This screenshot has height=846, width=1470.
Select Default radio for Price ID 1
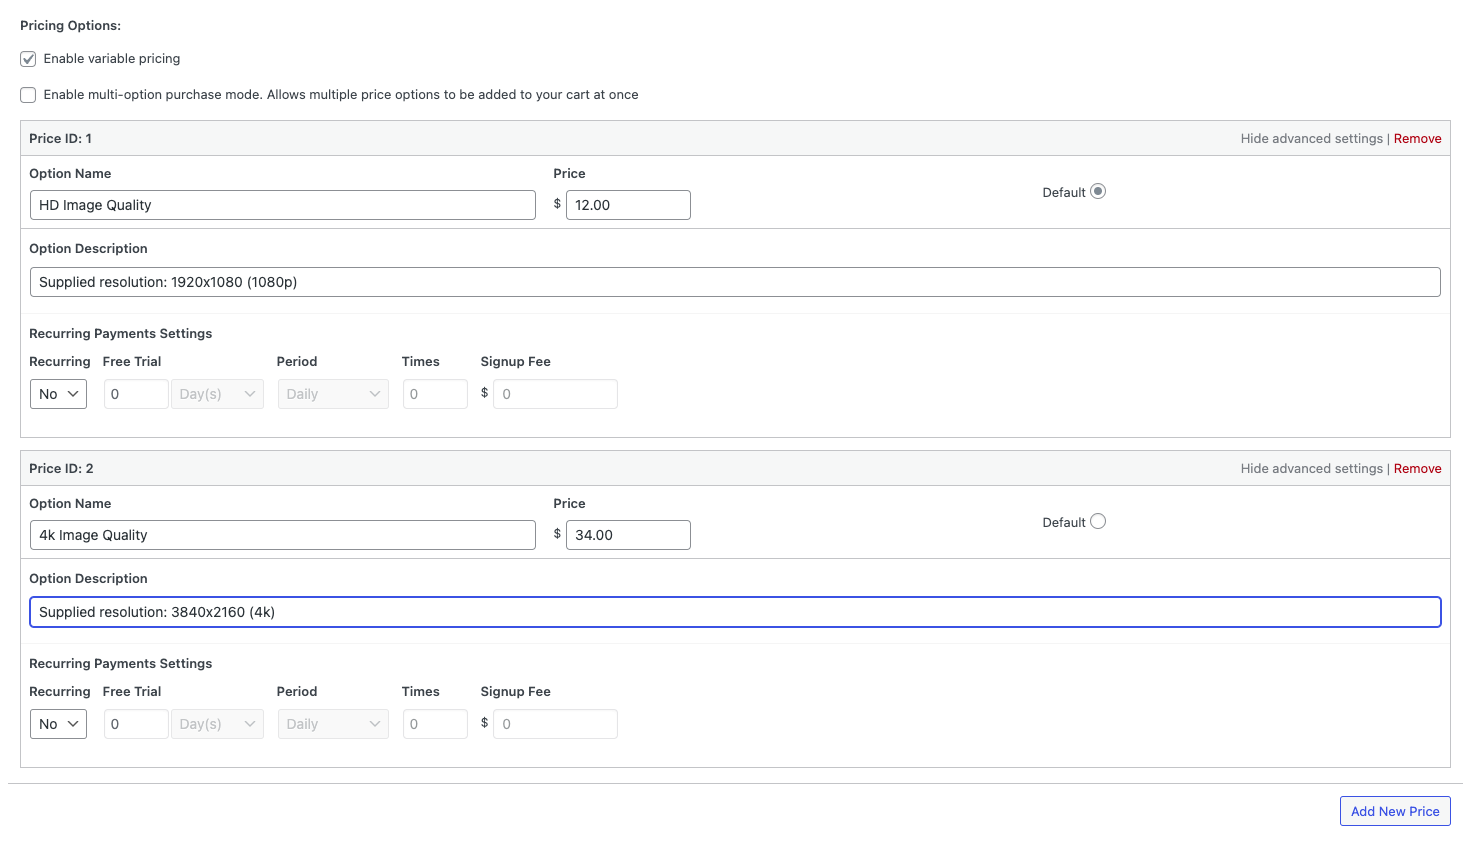pos(1098,191)
